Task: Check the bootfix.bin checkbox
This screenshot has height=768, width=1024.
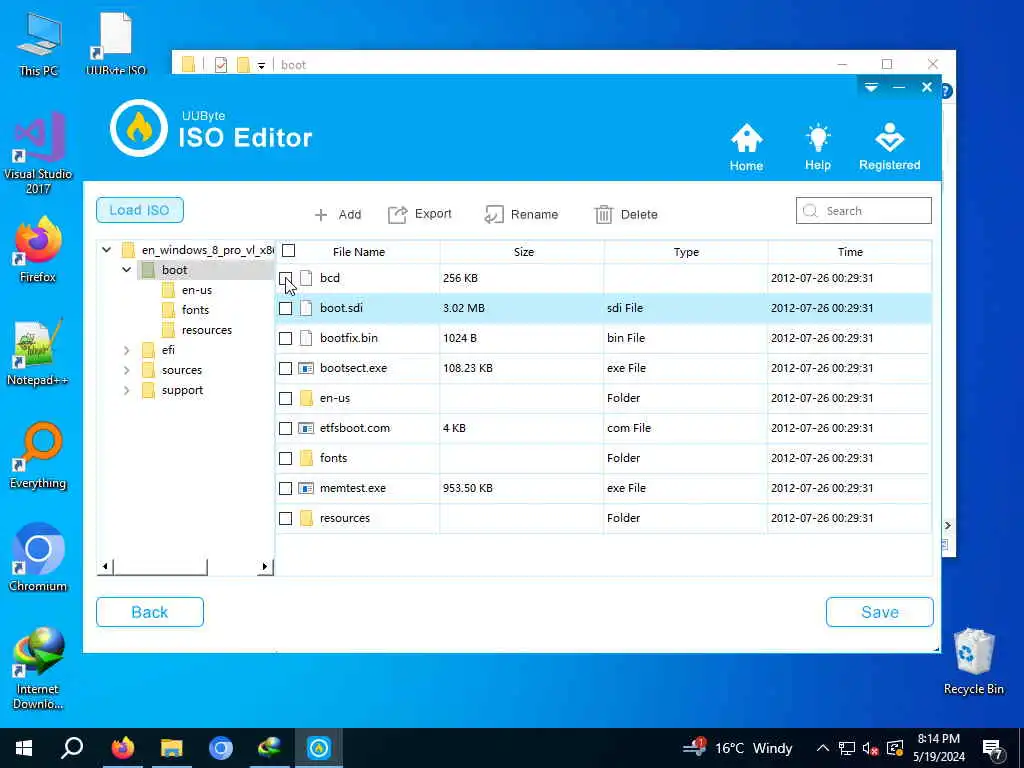Action: [285, 338]
